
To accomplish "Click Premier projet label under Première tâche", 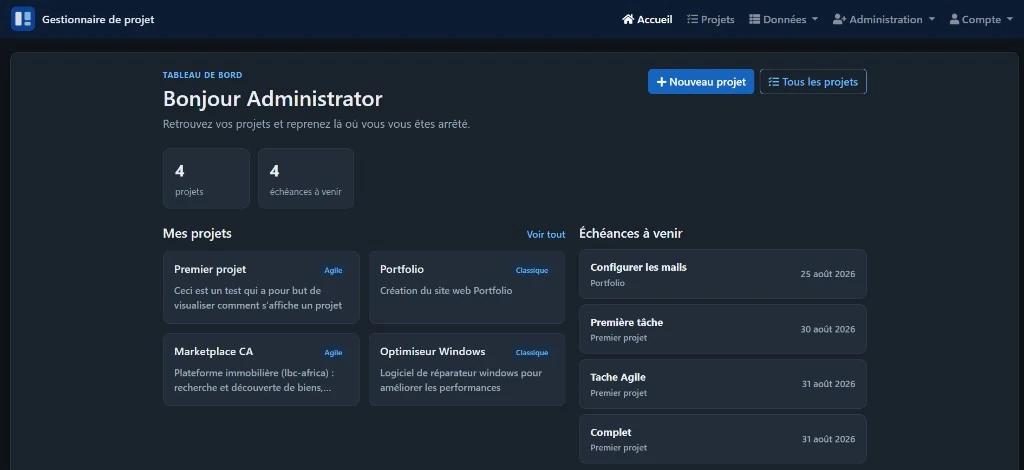I will point(618,338).
